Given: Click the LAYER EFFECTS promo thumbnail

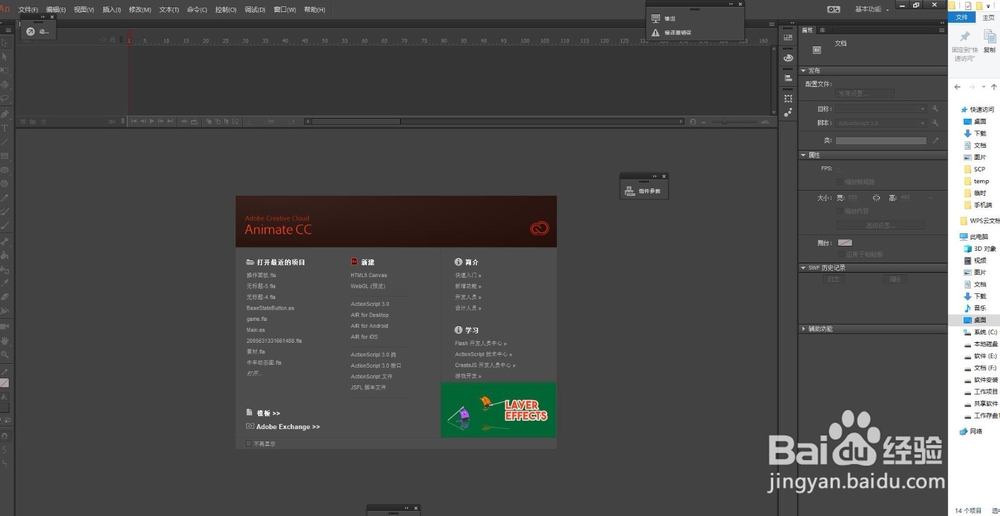Looking at the screenshot, I should tap(498, 410).
